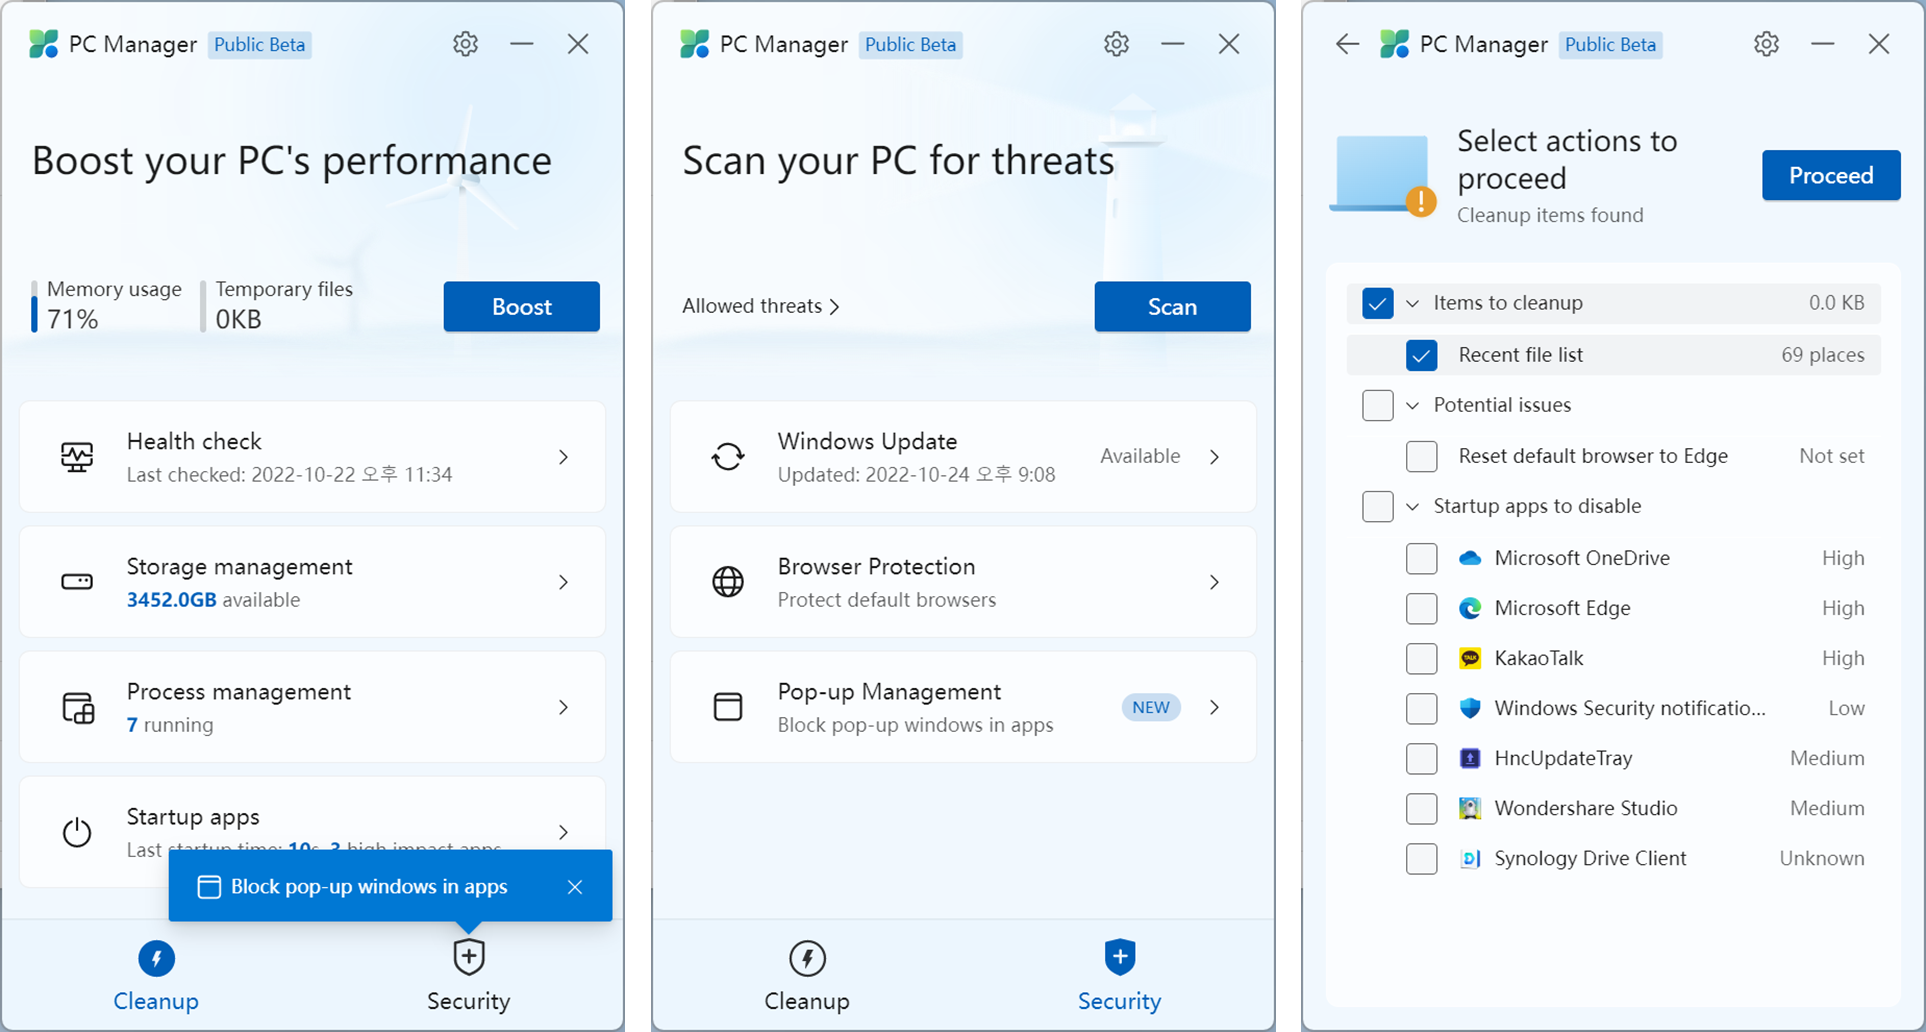This screenshot has height=1032, width=1926.
Task: Check Reset default browser to Edge
Action: [1421, 456]
